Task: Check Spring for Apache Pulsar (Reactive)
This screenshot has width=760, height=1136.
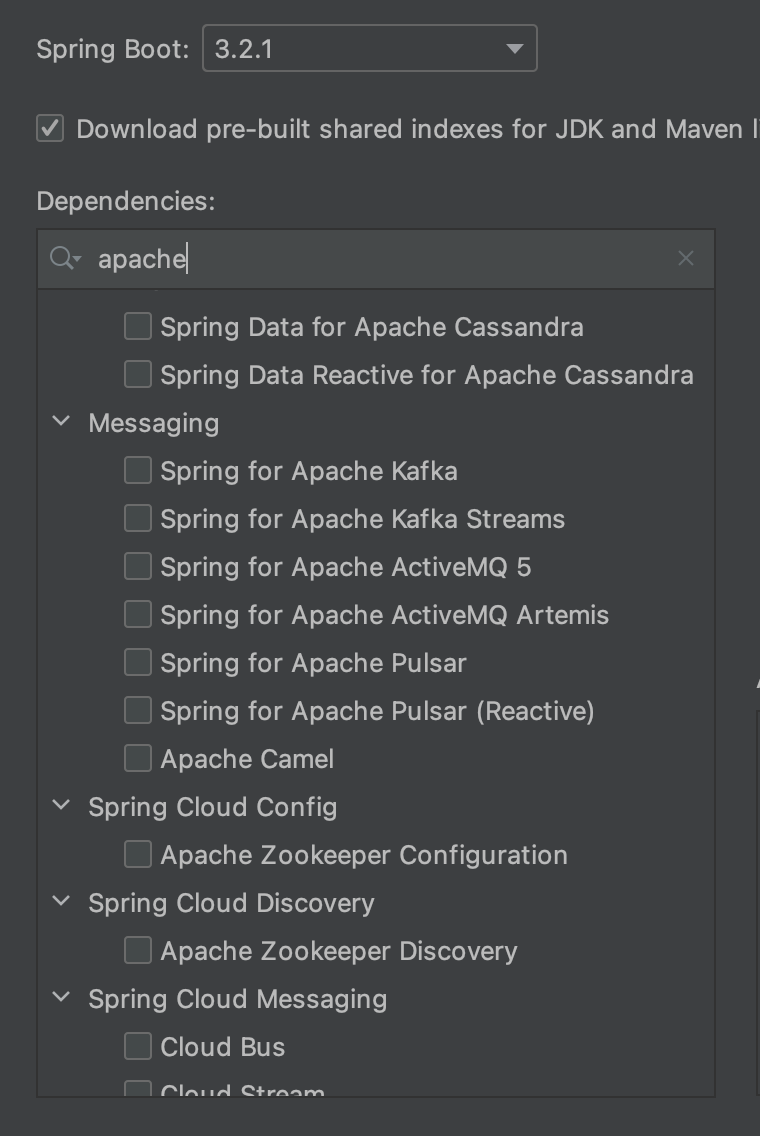Action: coord(138,710)
